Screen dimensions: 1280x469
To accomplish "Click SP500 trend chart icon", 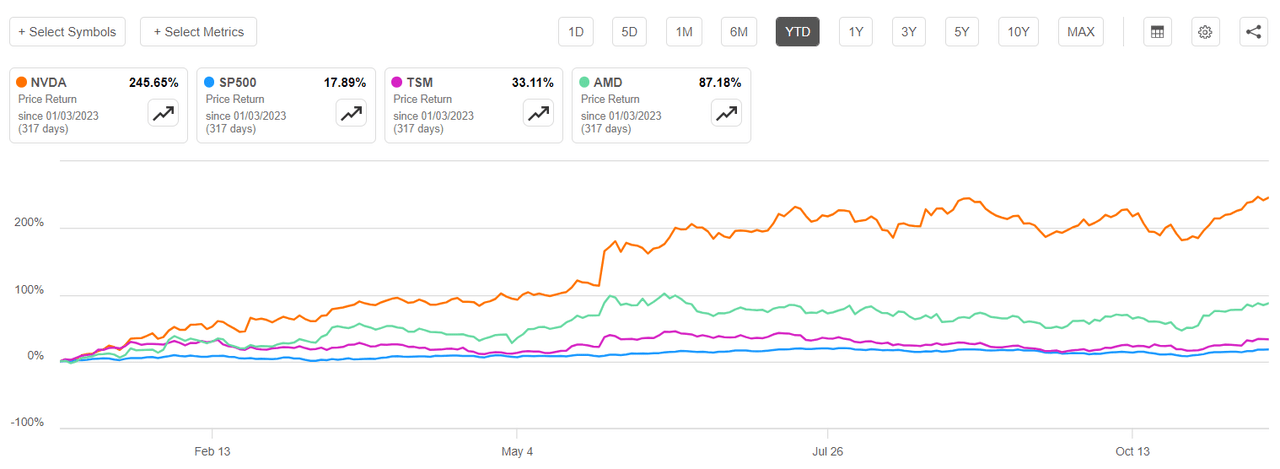I will (x=351, y=114).
